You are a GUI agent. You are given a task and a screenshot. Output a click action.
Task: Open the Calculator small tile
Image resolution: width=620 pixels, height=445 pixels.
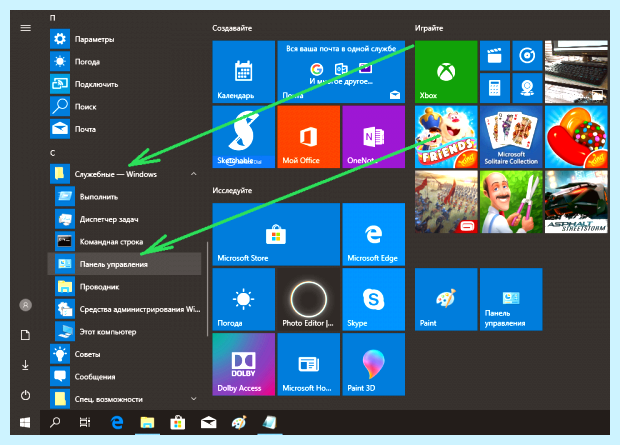(x=495, y=88)
